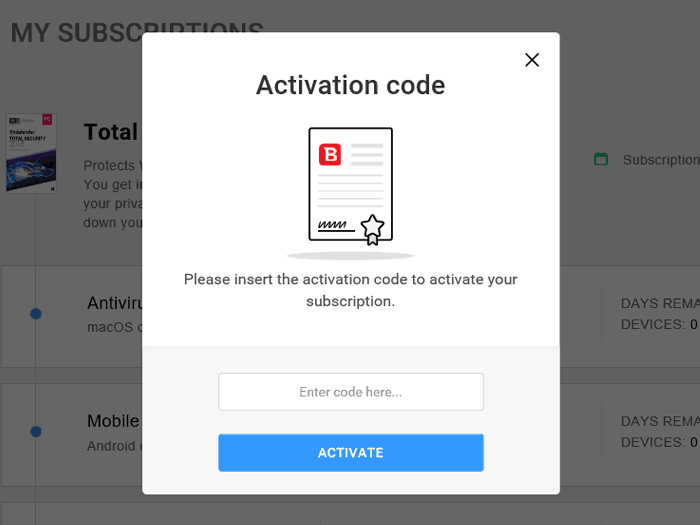Click the green Subscription calendar icon
Viewport: 700px width, 525px height.
click(x=601, y=159)
